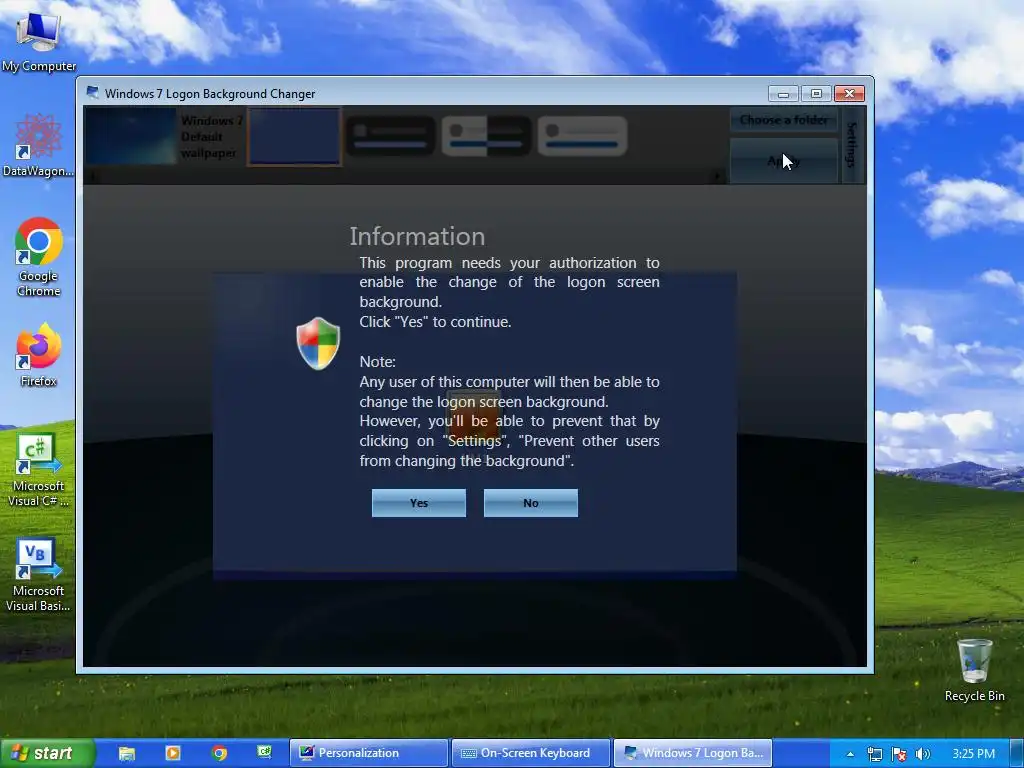Click Yes to authorize the change
The height and width of the screenshot is (768, 1024).
tap(419, 503)
